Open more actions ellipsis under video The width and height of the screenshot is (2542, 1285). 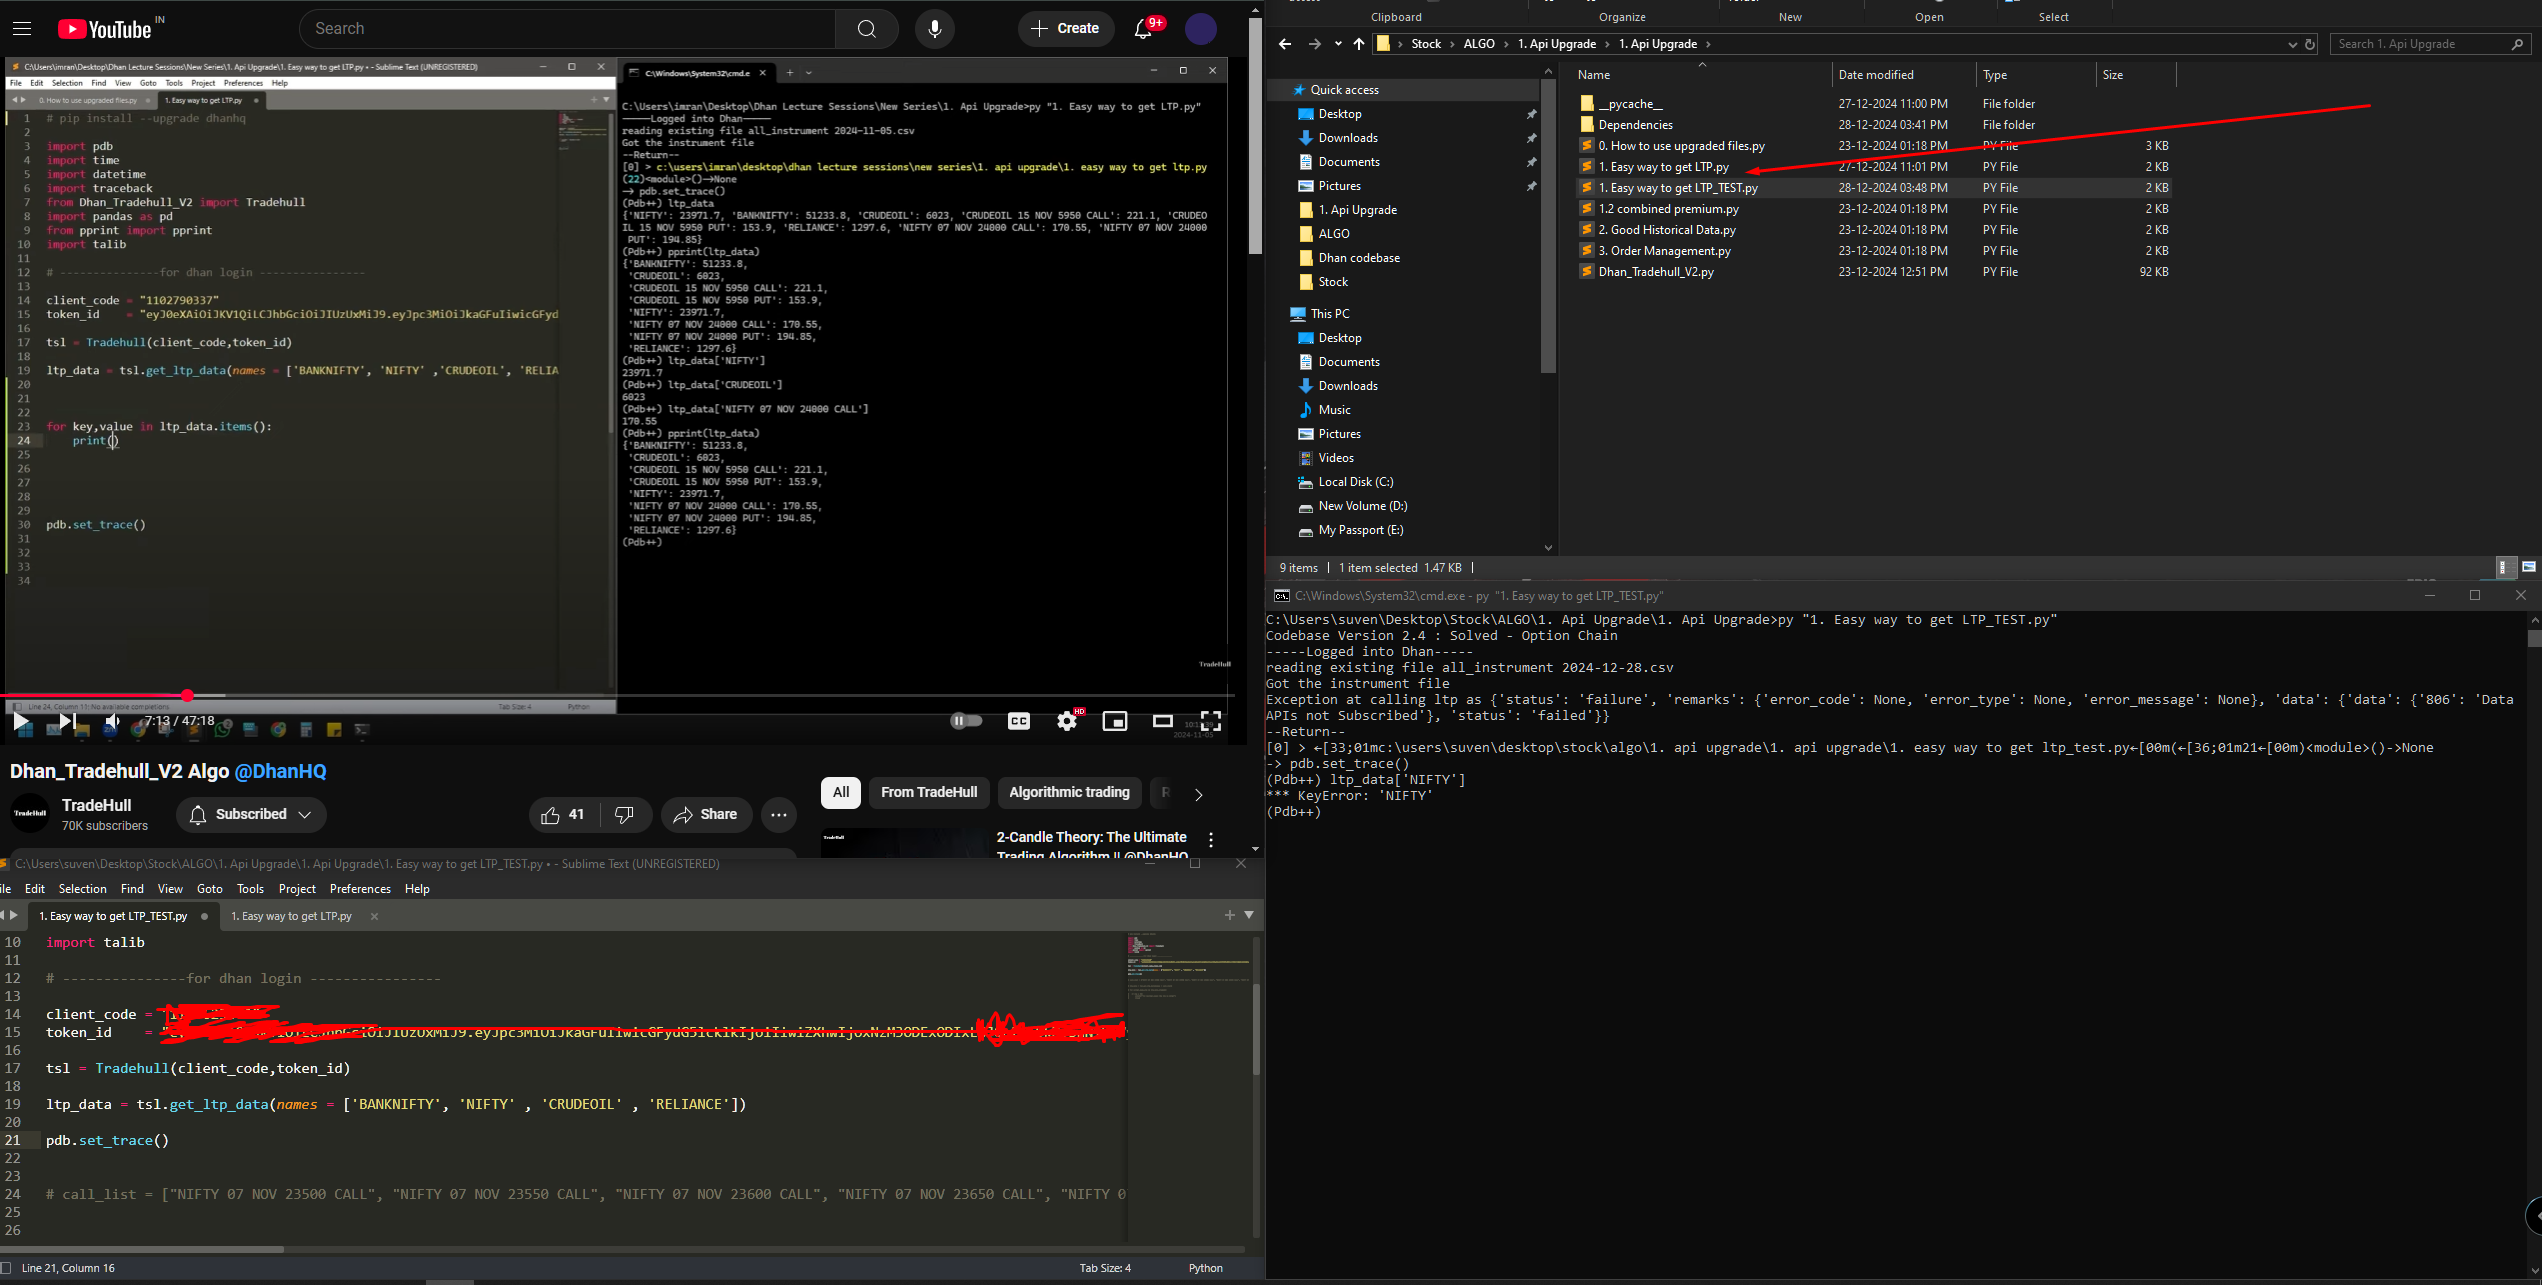[779, 815]
